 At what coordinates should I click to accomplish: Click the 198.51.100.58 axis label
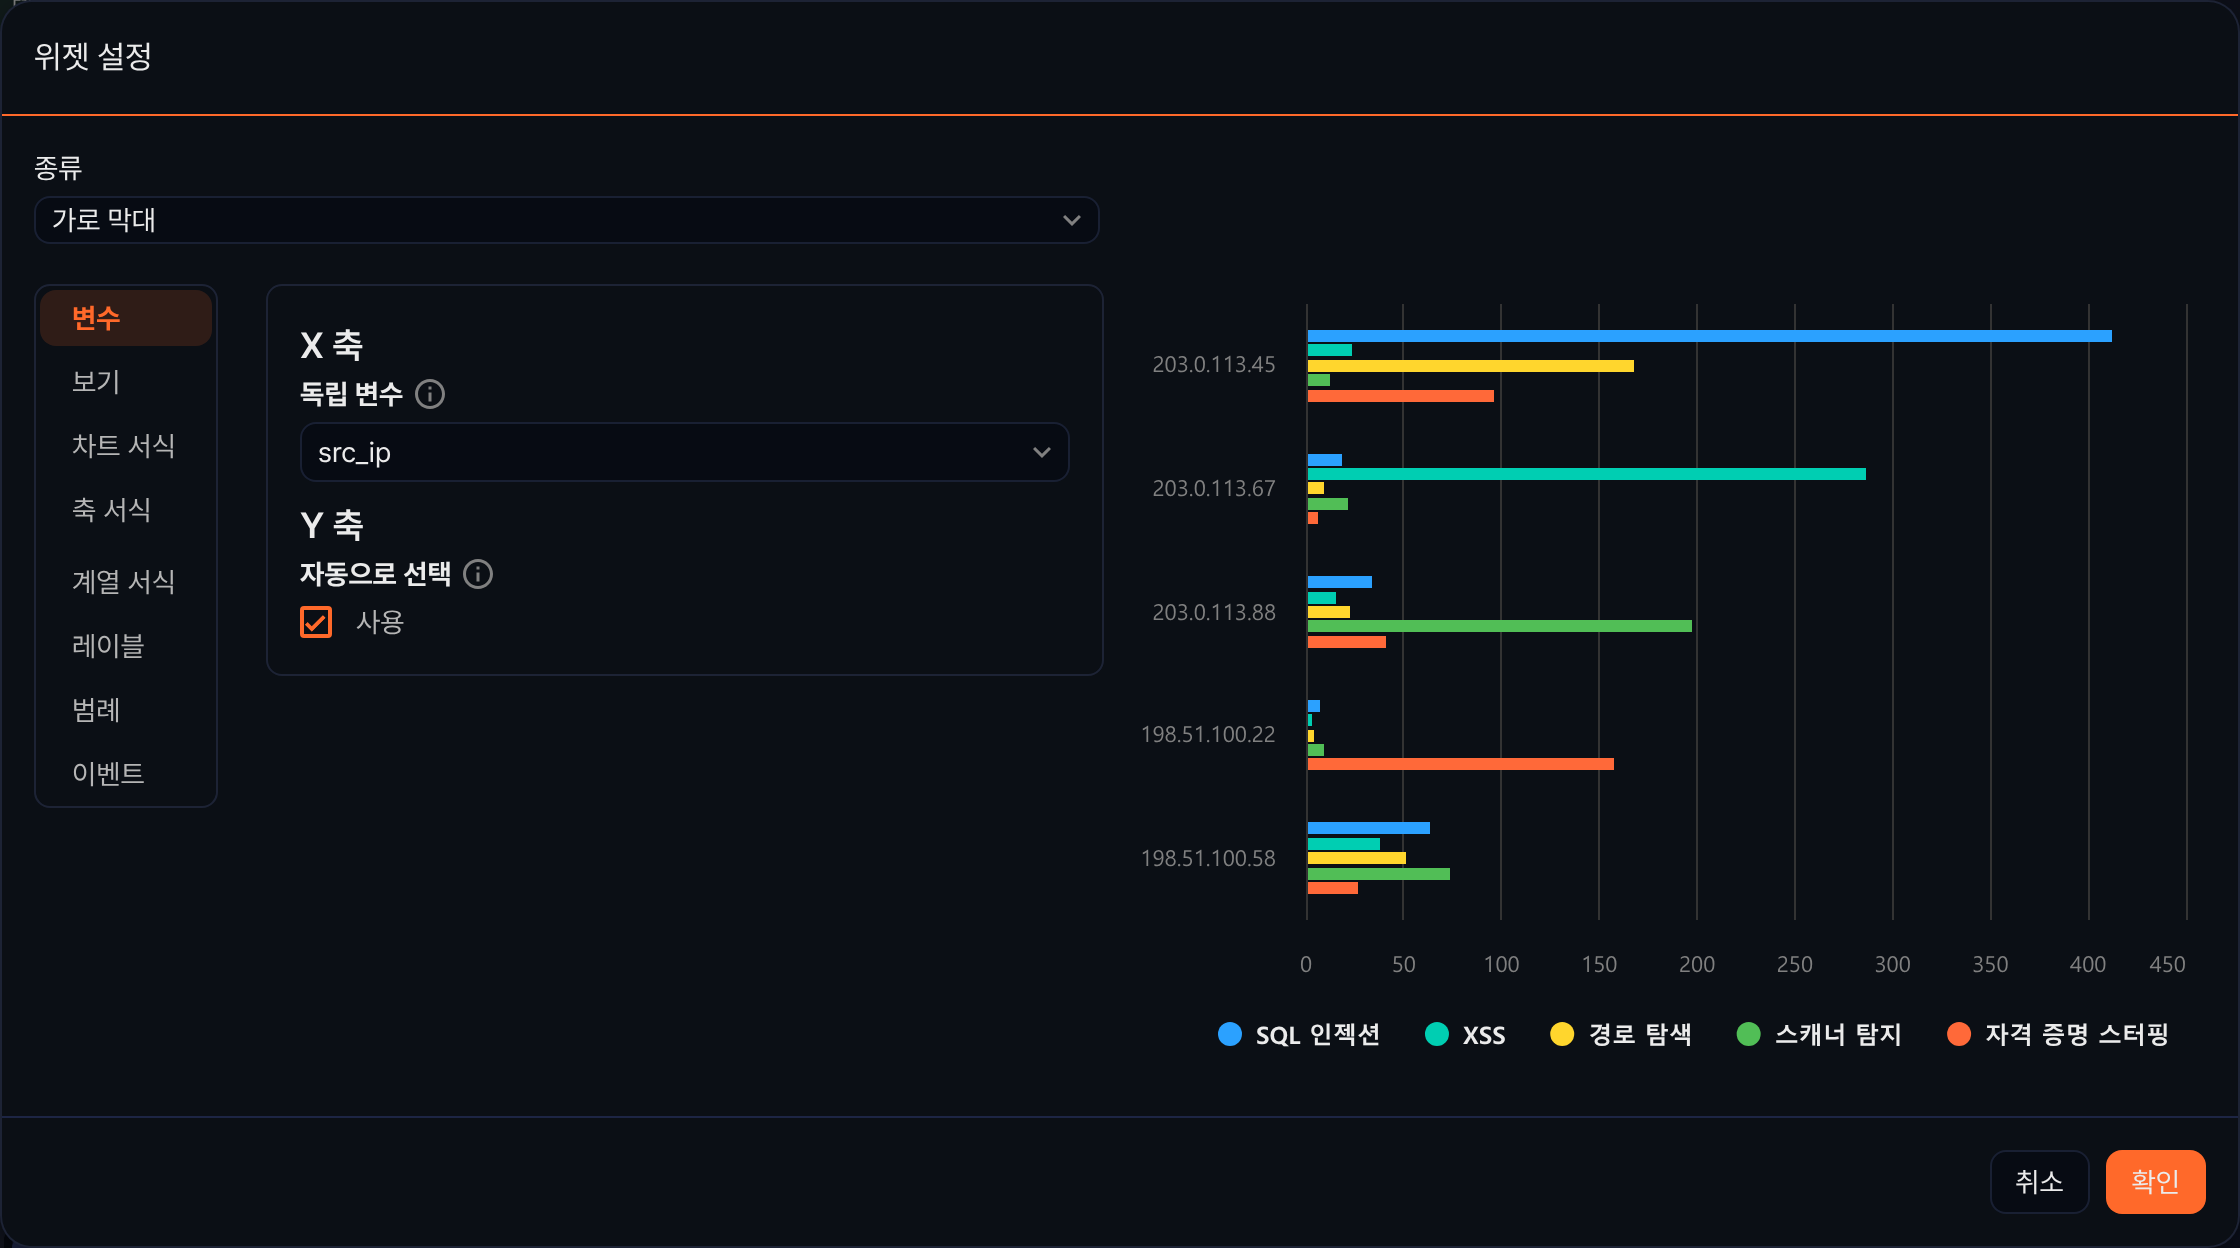1208,859
